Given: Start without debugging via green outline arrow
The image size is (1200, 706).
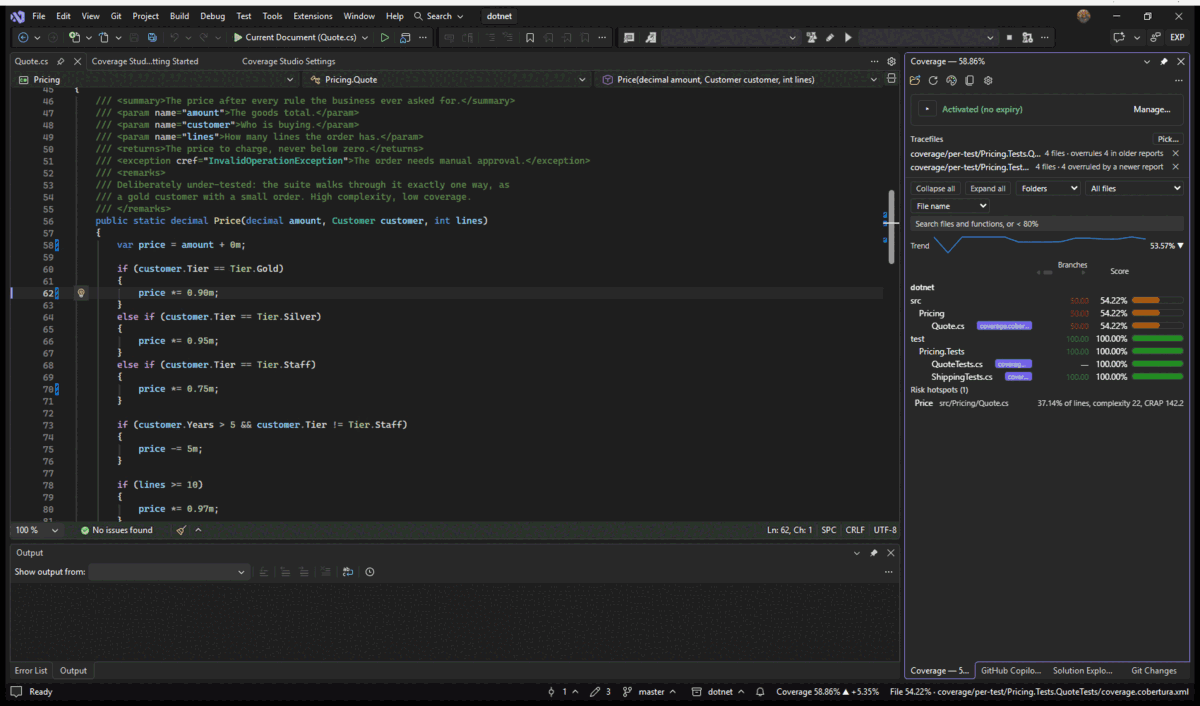Looking at the screenshot, I should (384, 37).
